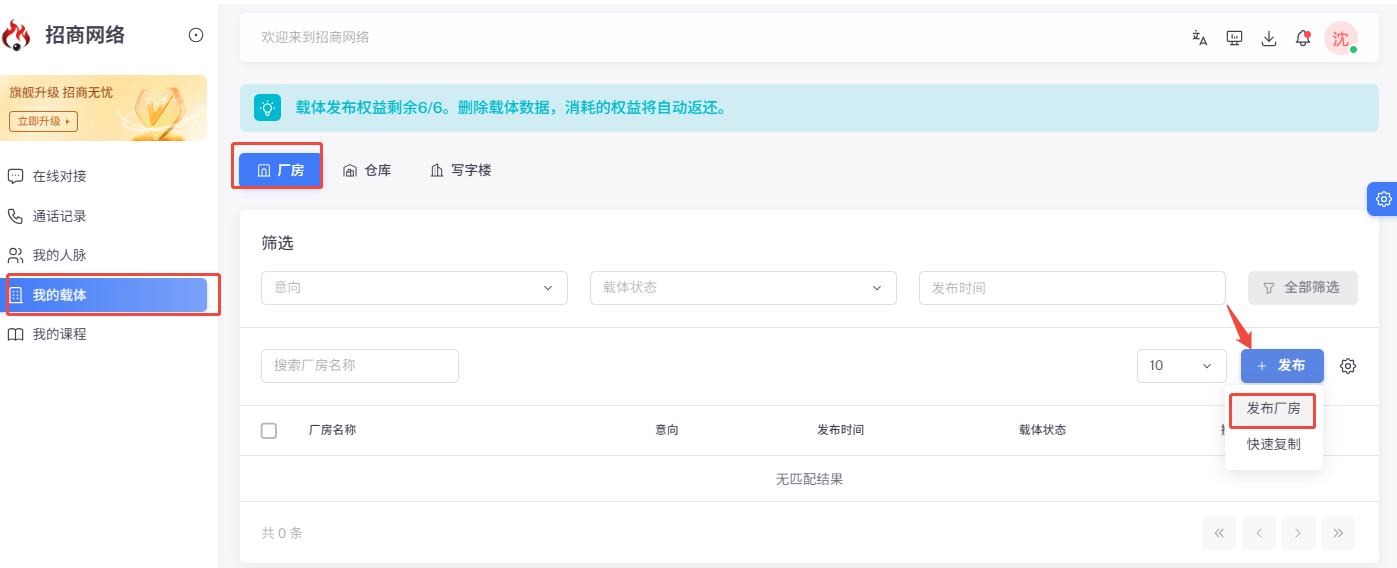Click the 写字楼 office building icon
Image resolution: width=1397 pixels, height=568 pixels.
[x=436, y=170]
